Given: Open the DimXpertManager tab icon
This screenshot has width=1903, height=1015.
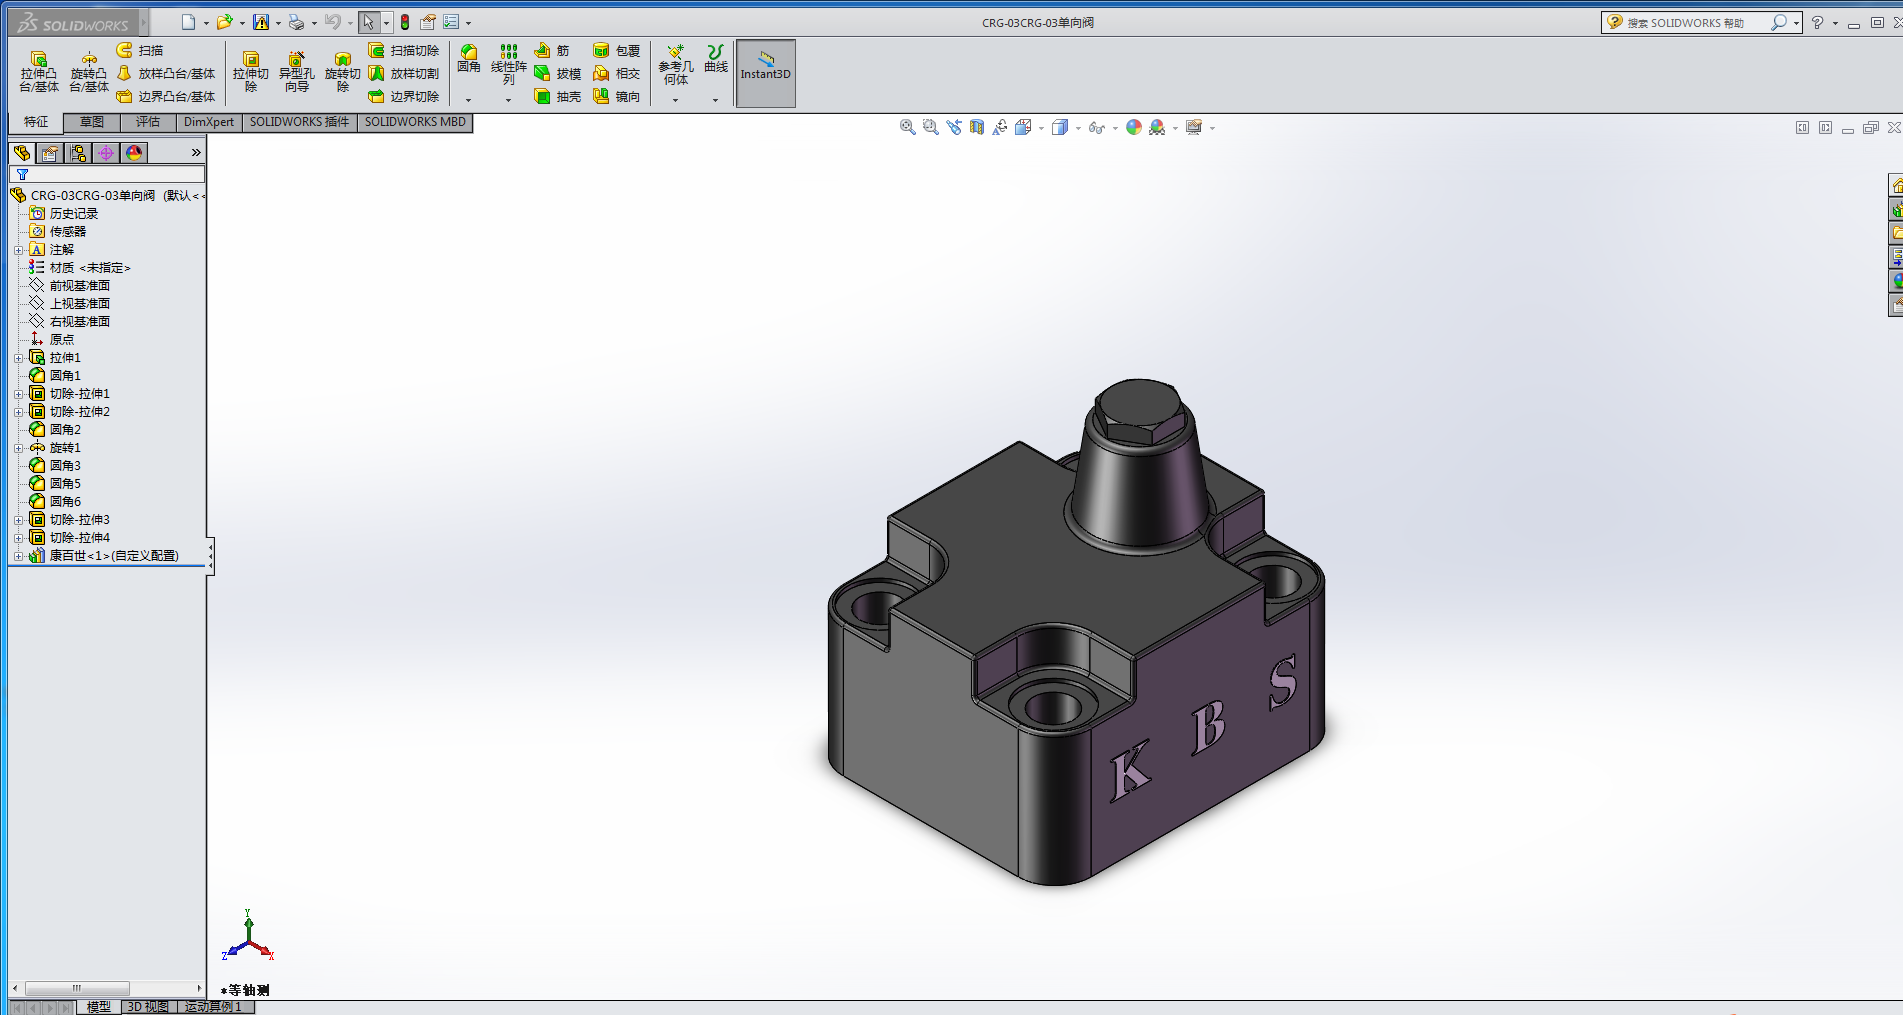Looking at the screenshot, I should [106, 152].
